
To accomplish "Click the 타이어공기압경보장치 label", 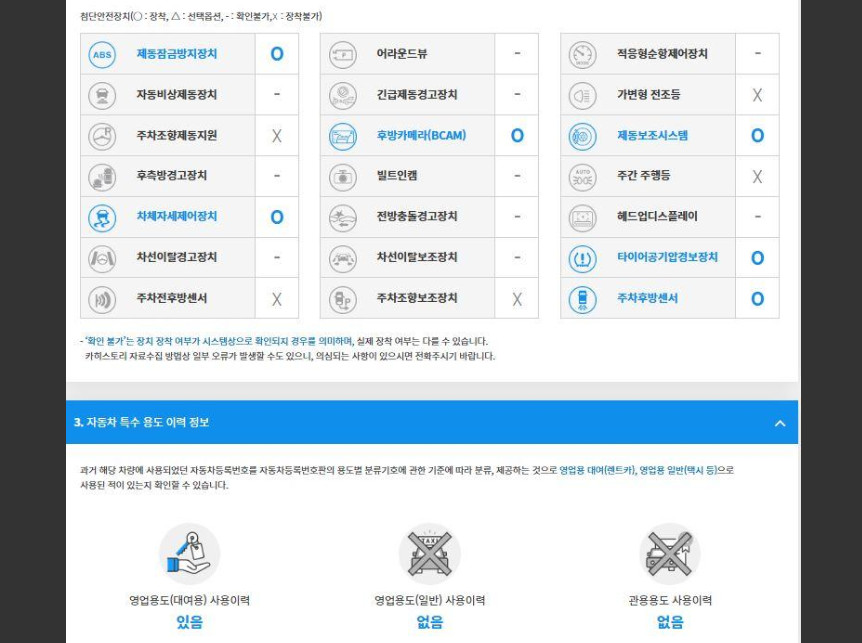I will (667, 257).
